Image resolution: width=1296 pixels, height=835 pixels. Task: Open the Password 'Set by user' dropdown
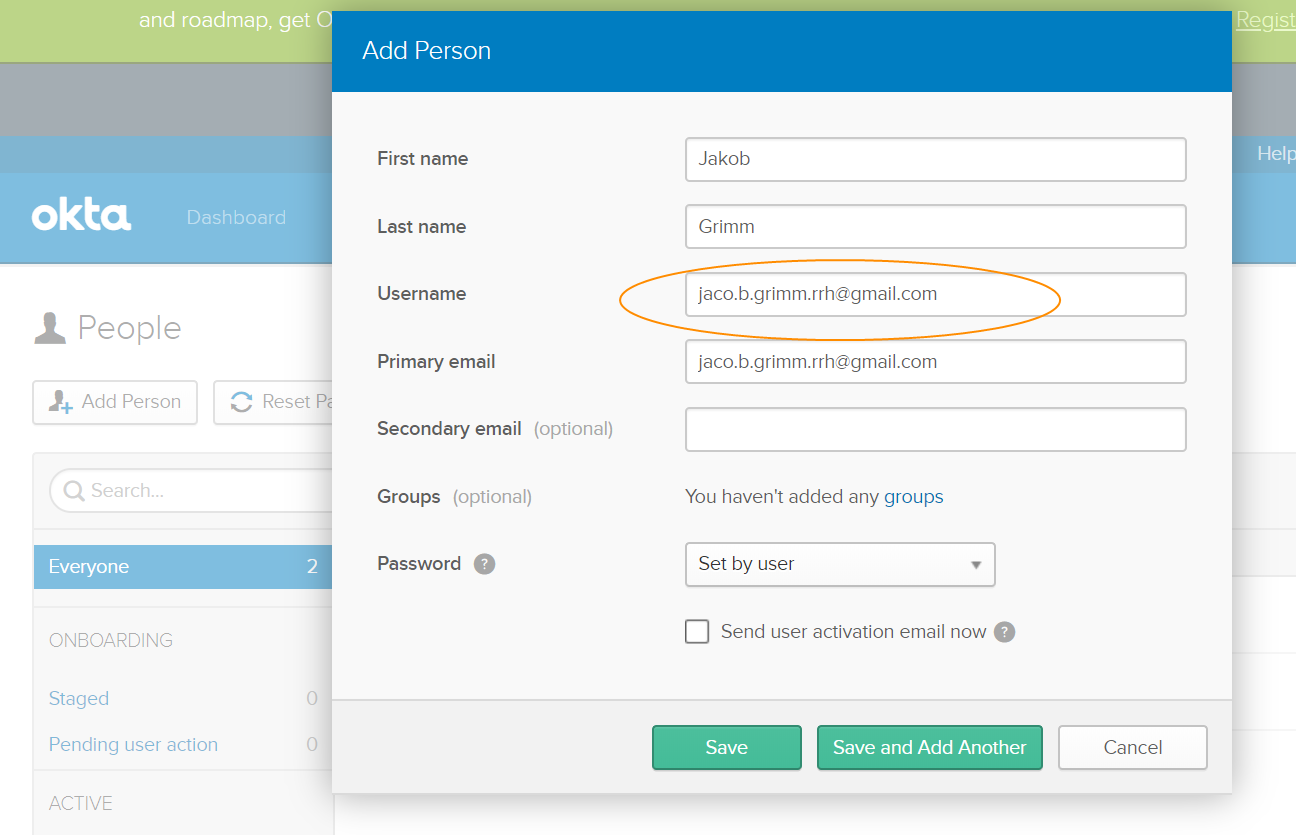(x=840, y=564)
